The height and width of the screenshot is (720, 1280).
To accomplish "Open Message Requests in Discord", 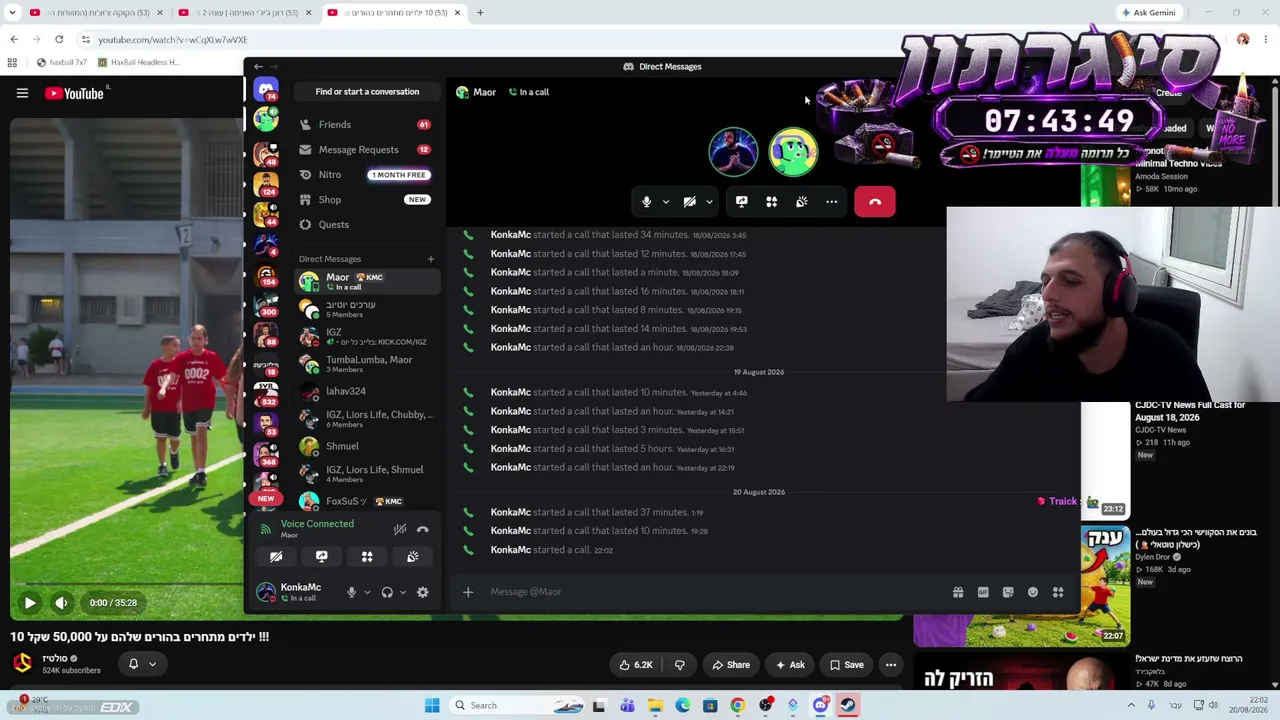I will coord(365,150).
